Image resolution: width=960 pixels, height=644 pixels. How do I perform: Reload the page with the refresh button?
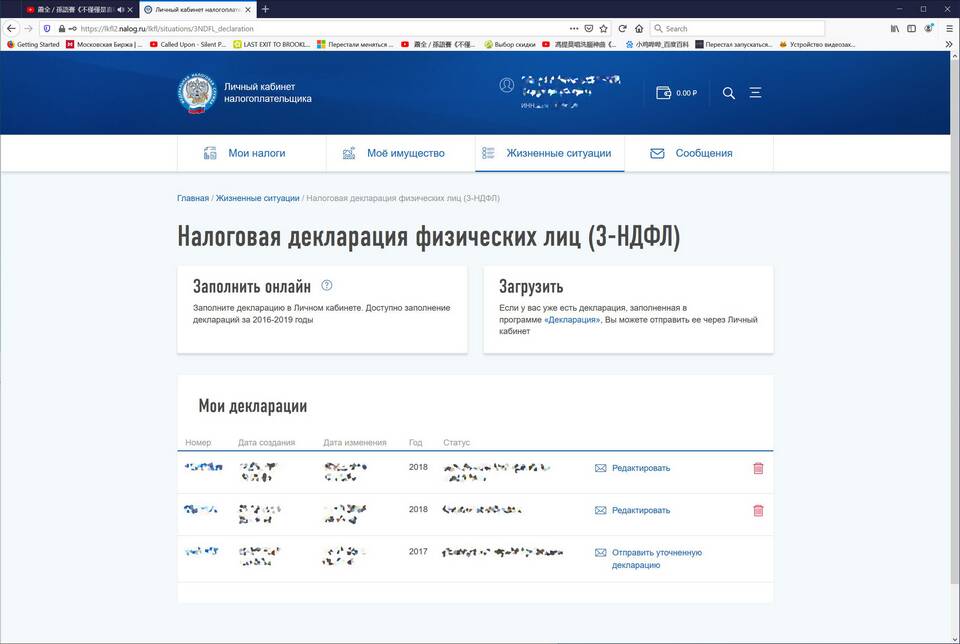point(623,28)
